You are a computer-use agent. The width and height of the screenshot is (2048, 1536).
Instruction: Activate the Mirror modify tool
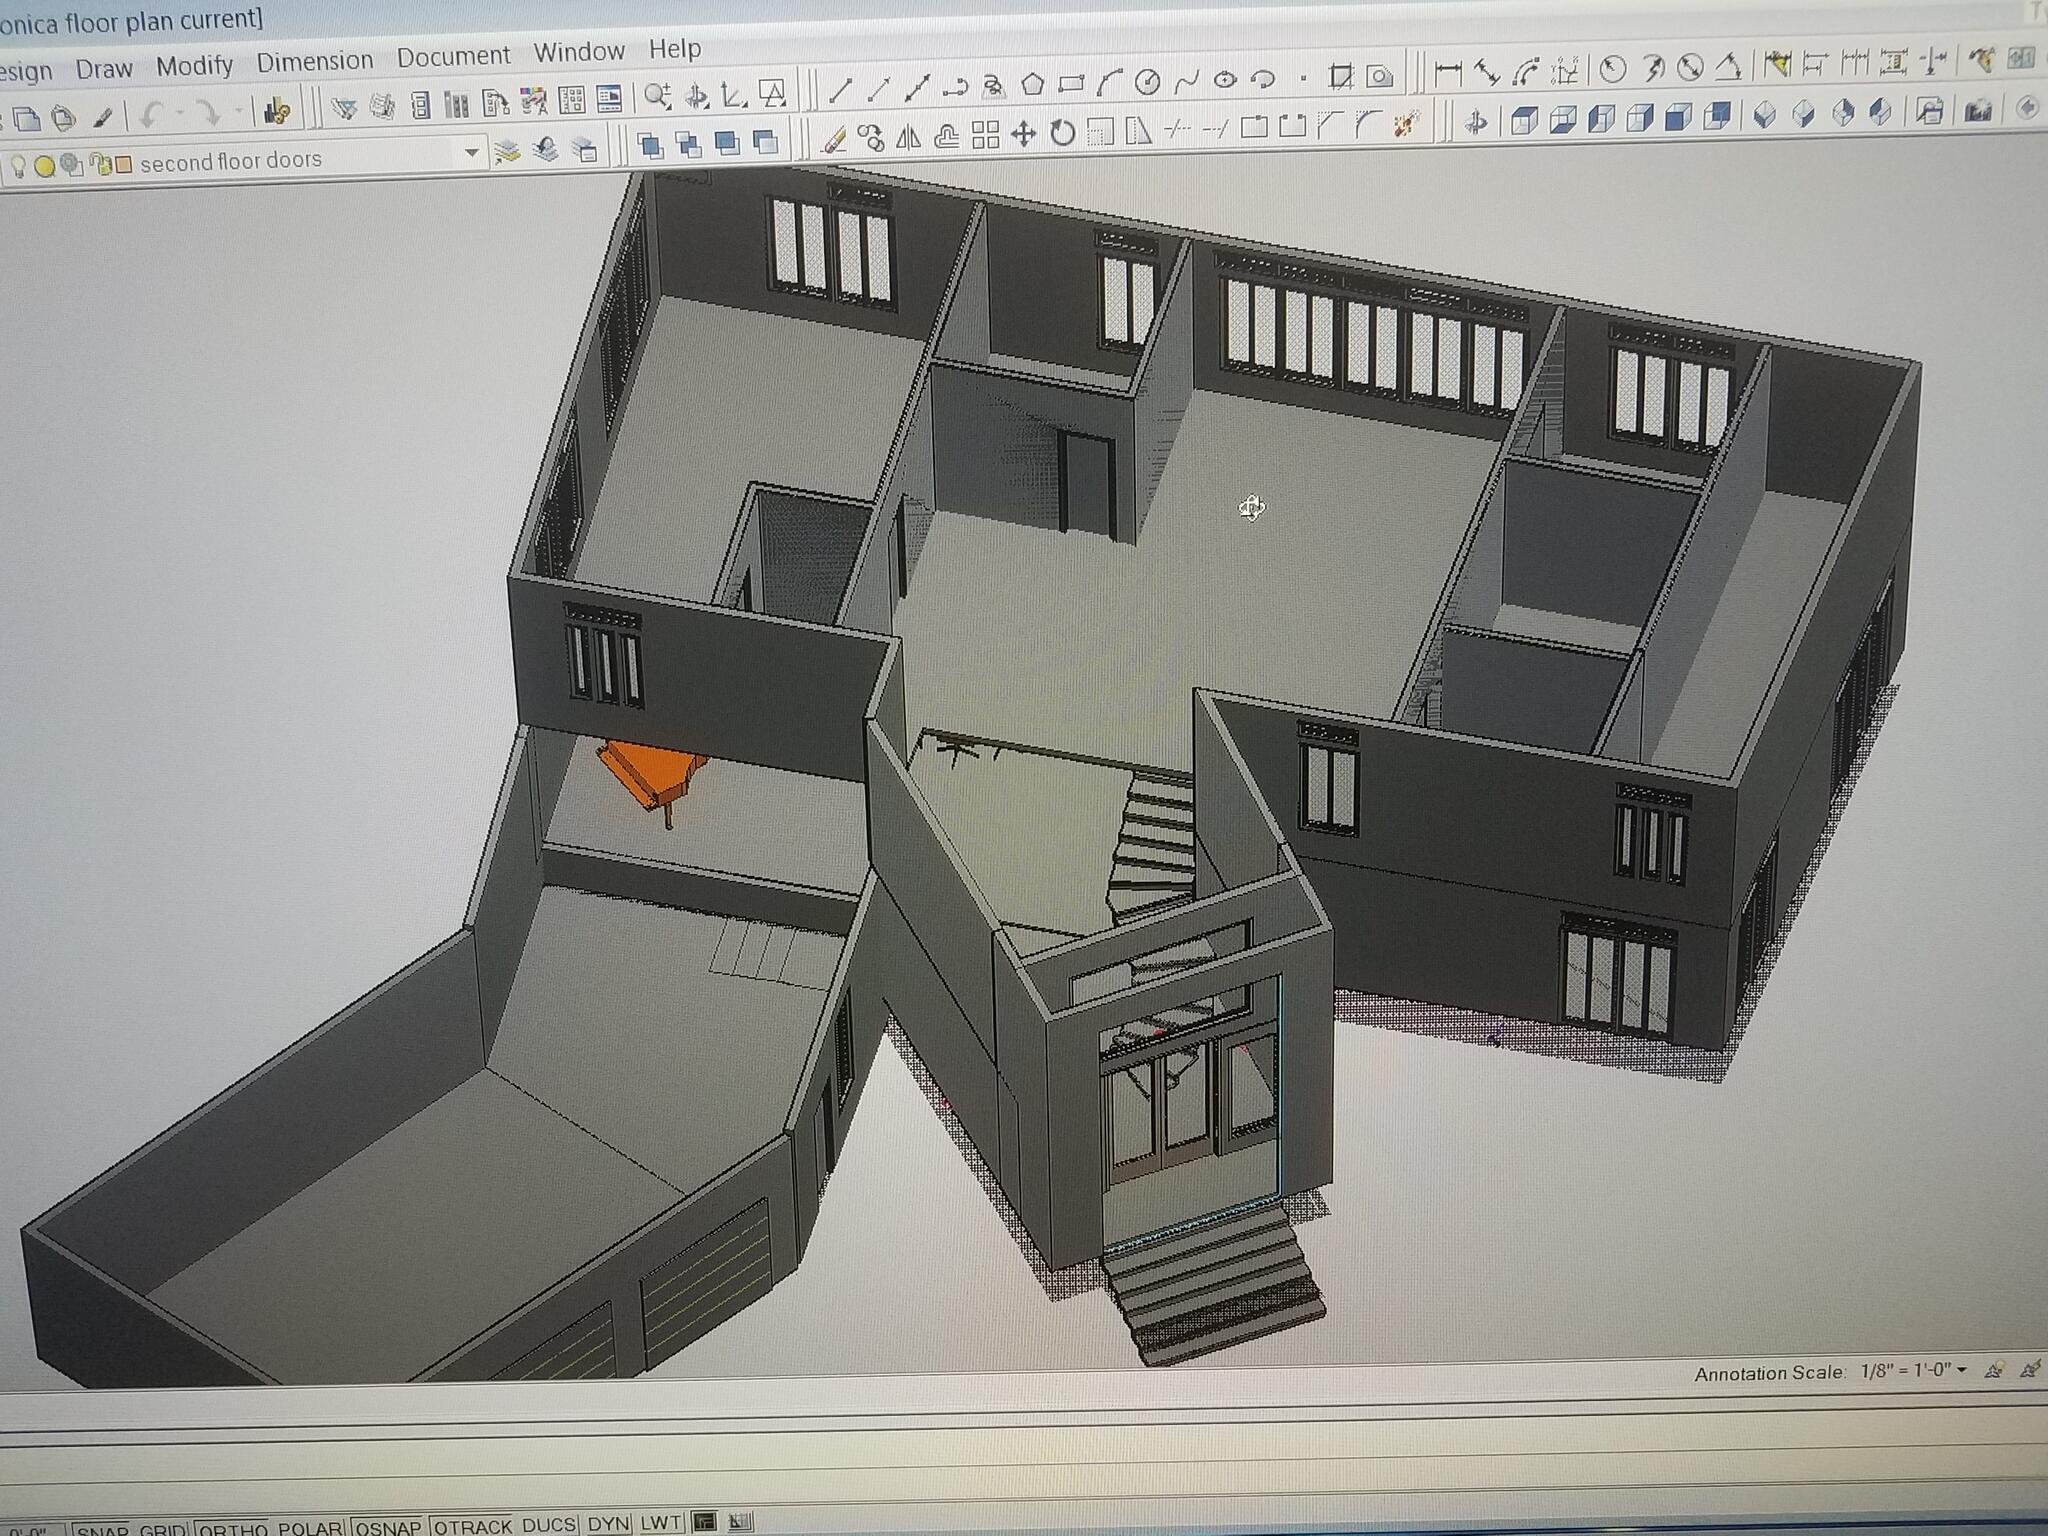click(x=908, y=137)
